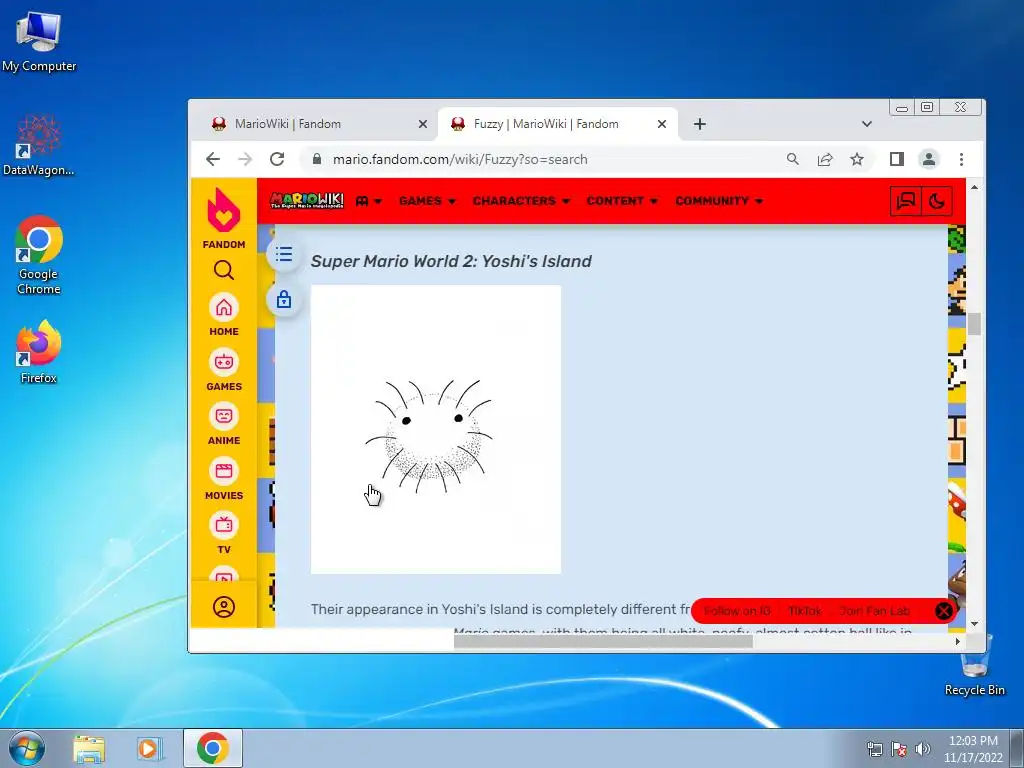The height and width of the screenshot is (768, 1024).
Task: Click the MarioWiki logo
Action: (x=307, y=200)
